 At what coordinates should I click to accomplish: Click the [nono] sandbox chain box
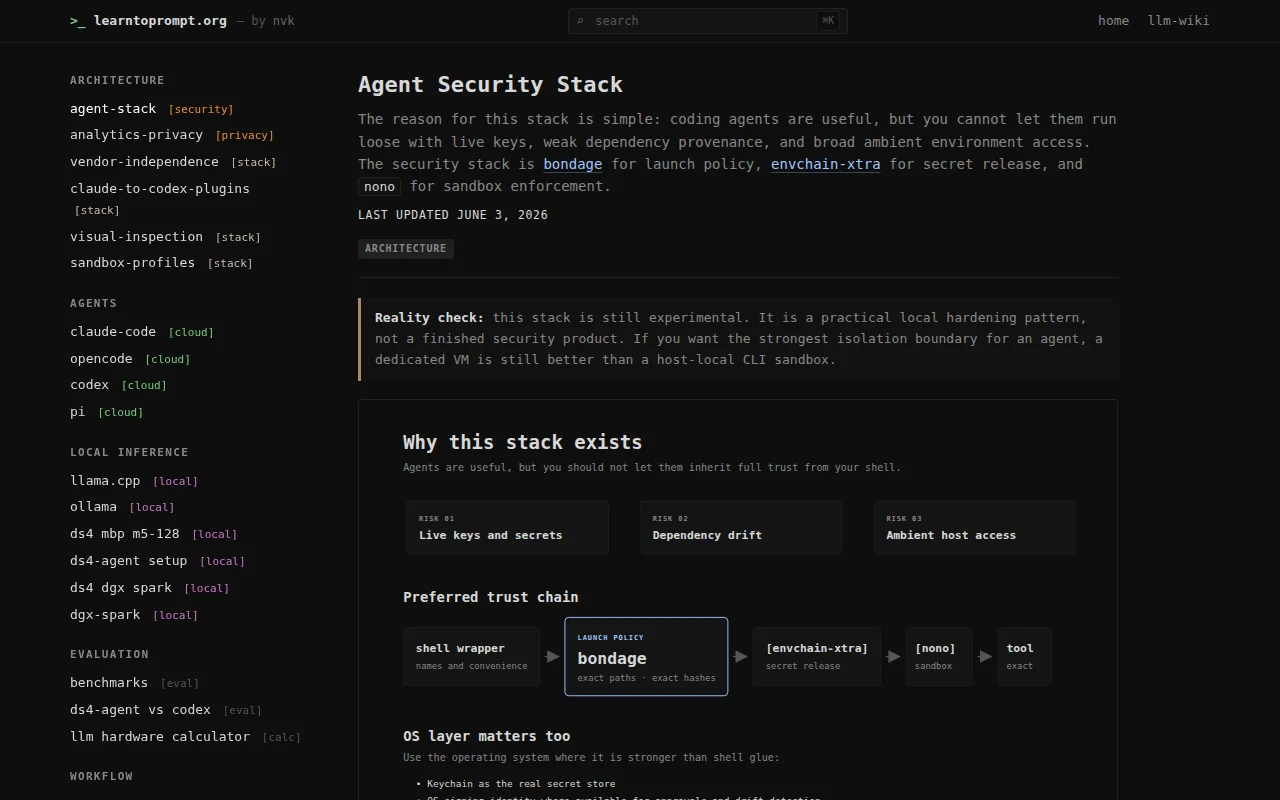939,656
